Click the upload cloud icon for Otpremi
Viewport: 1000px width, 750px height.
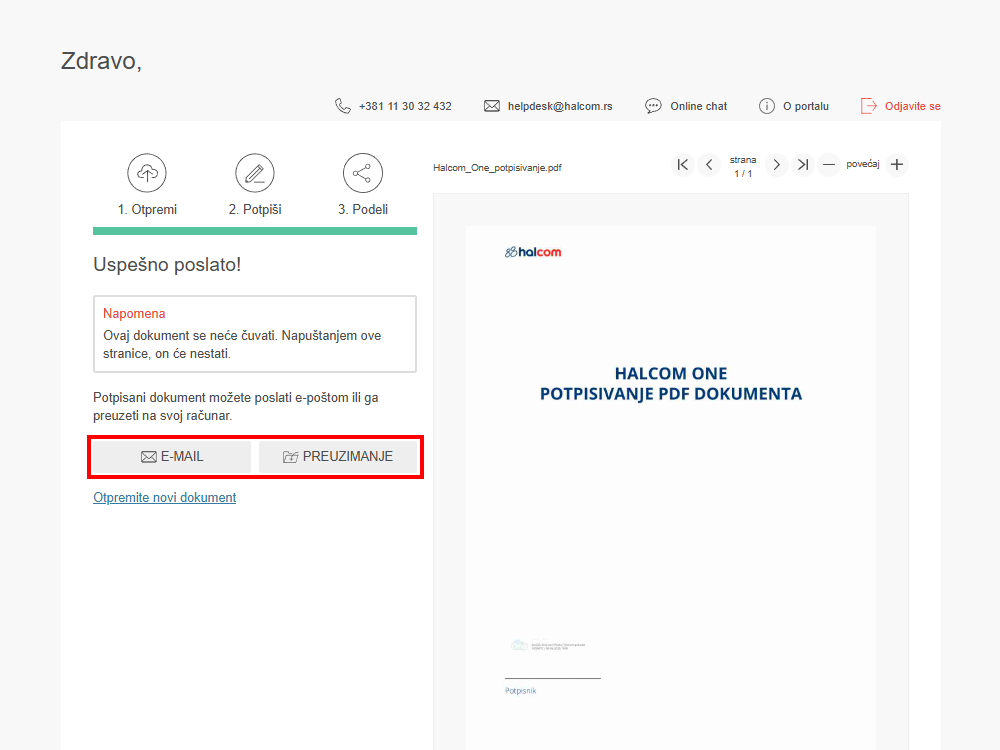coord(147,173)
